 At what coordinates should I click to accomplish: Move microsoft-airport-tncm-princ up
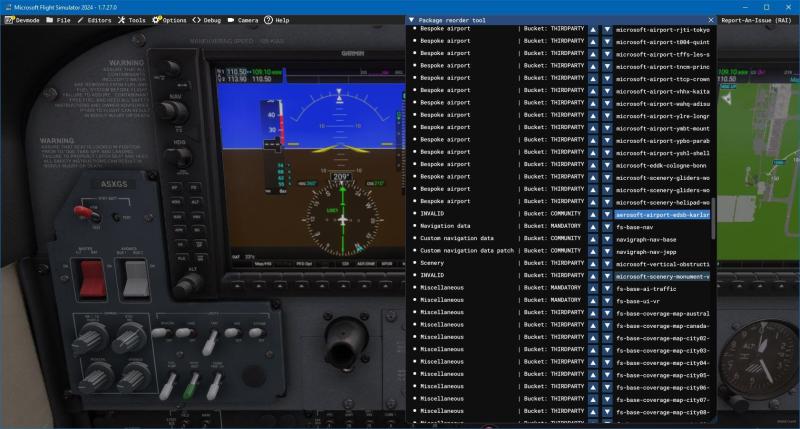(x=593, y=67)
